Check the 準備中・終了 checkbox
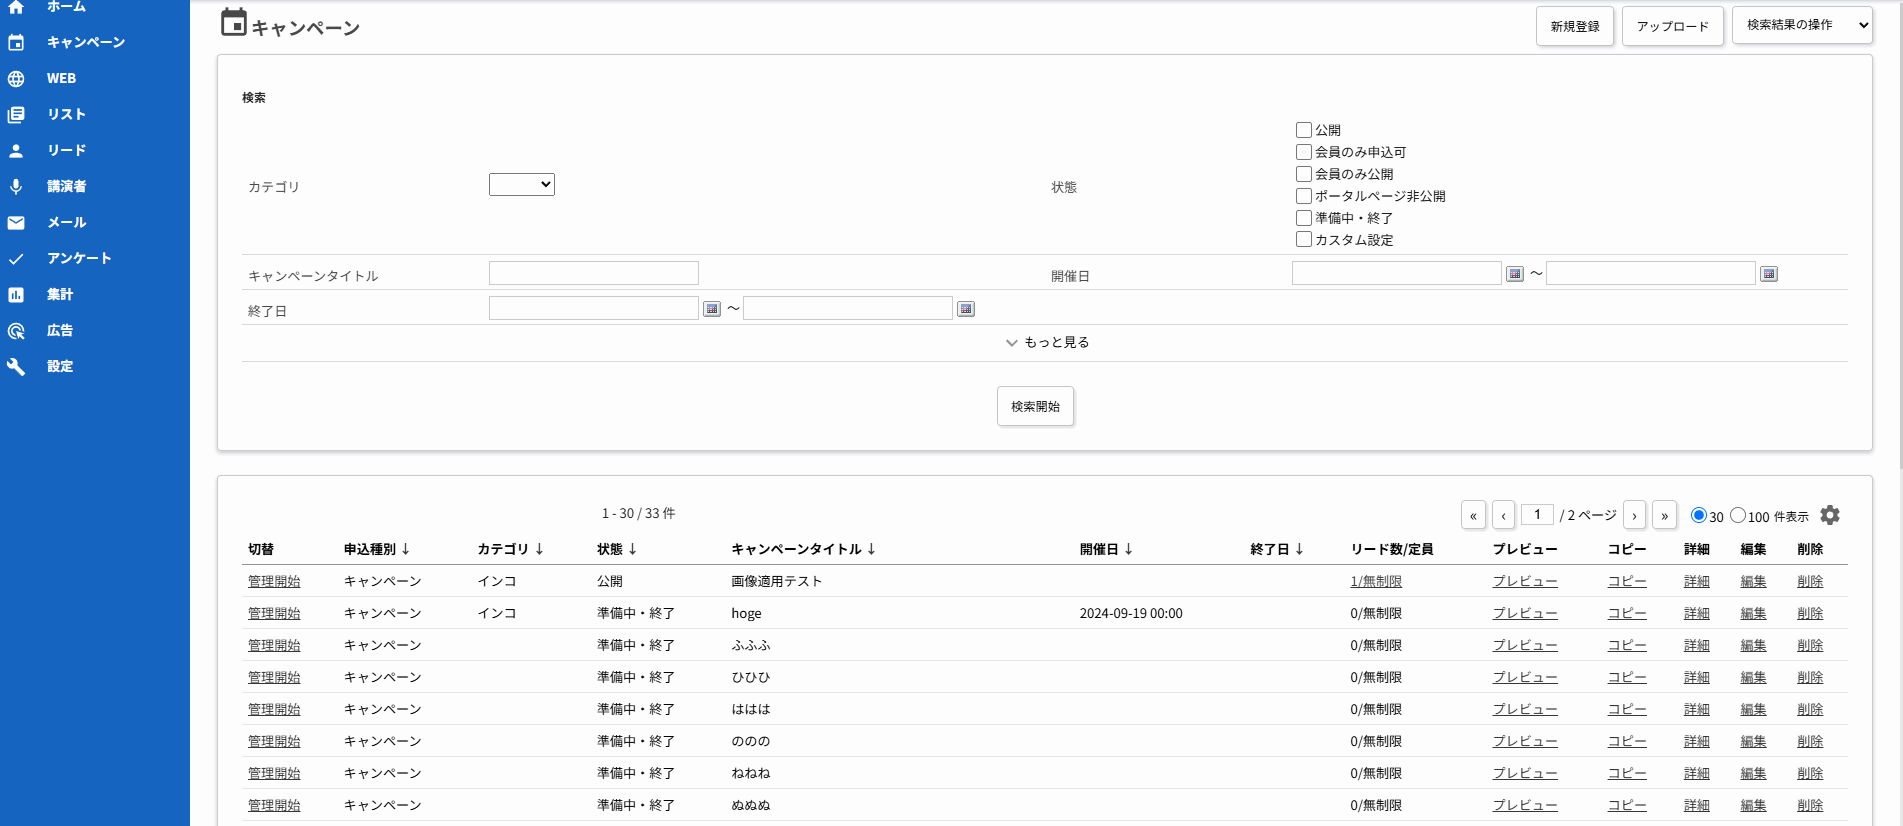Viewport: 1903px width, 826px height. [x=1304, y=218]
